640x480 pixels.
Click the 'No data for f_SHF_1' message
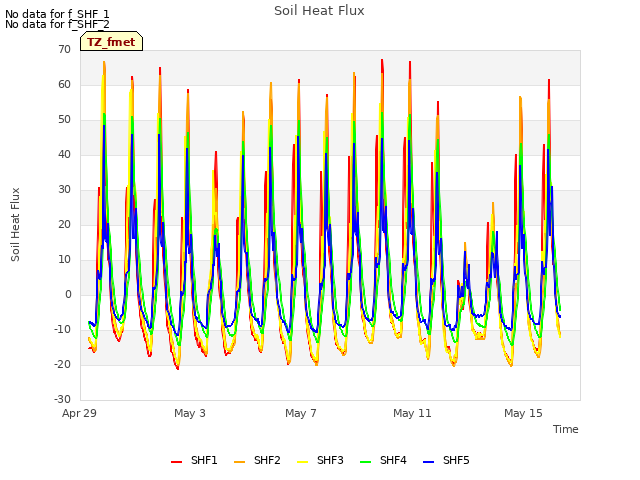pyautogui.click(x=57, y=14)
